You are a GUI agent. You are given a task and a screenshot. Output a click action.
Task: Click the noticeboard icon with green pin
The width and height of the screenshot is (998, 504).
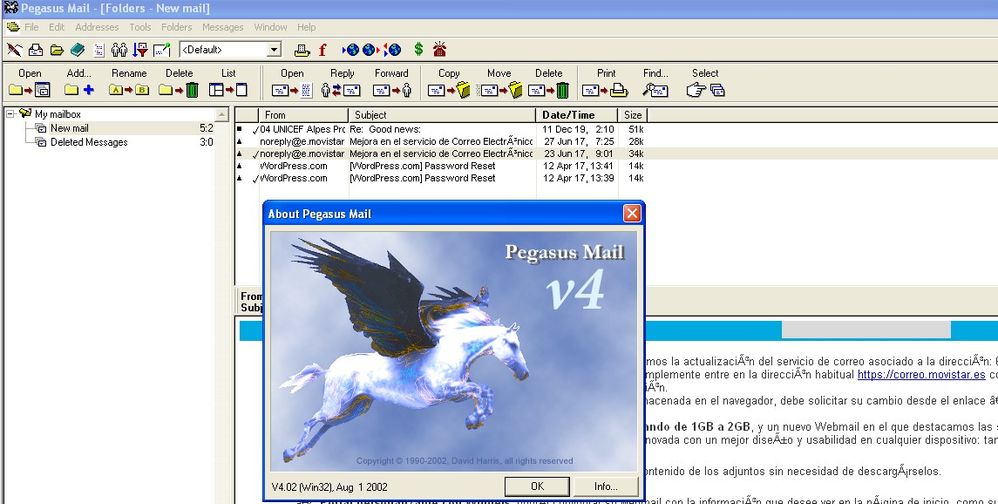pyautogui.click(x=162, y=50)
